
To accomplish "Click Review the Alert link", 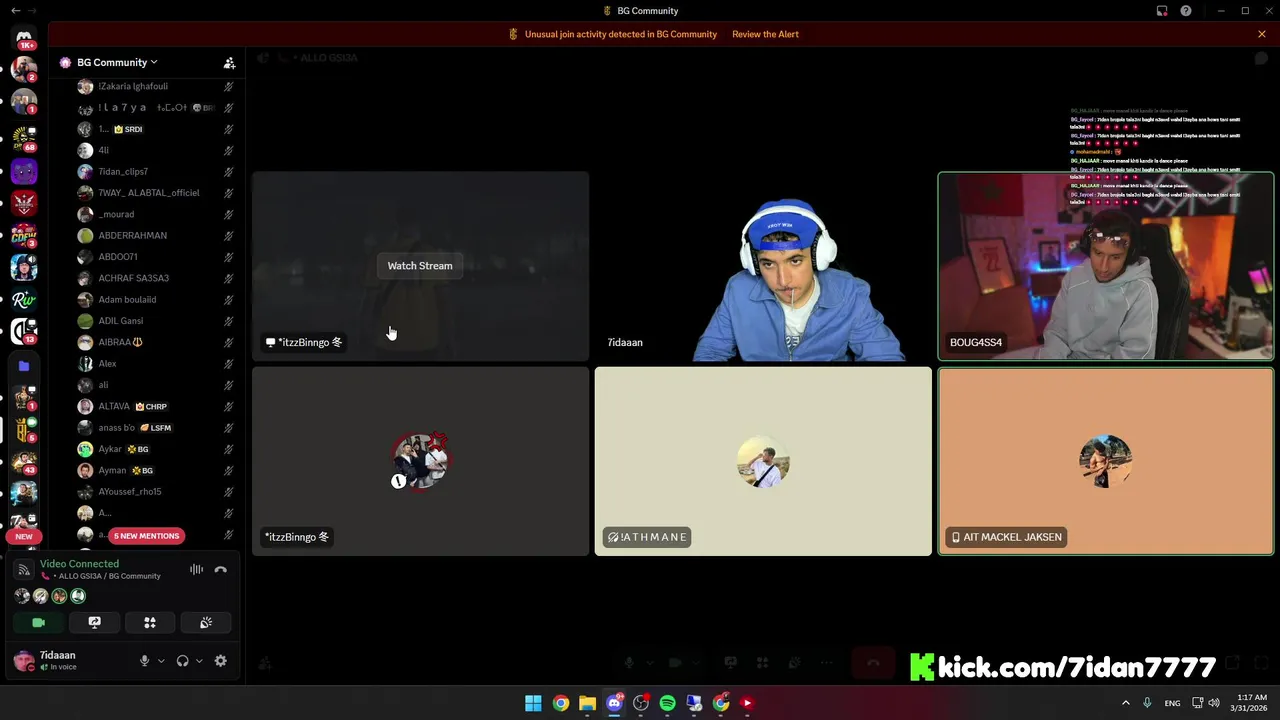I will tap(765, 34).
